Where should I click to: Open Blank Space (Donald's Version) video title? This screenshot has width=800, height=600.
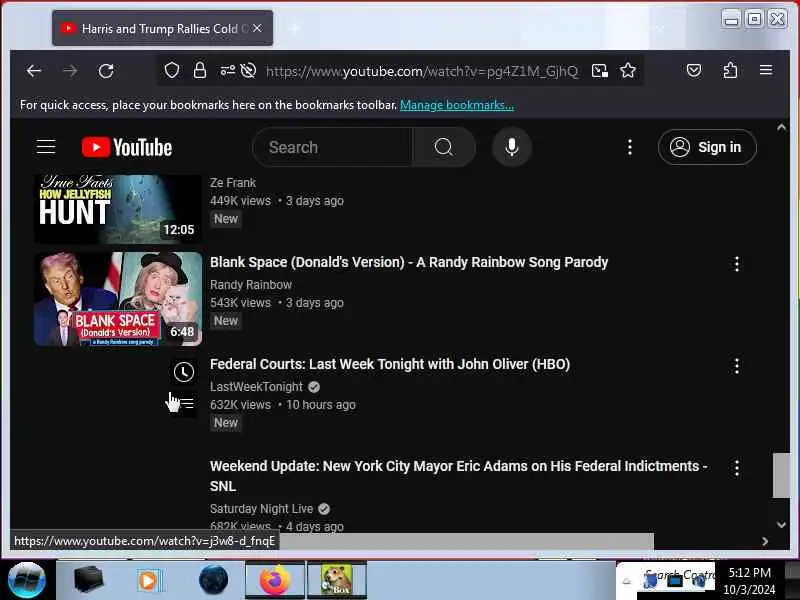pos(409,262)
